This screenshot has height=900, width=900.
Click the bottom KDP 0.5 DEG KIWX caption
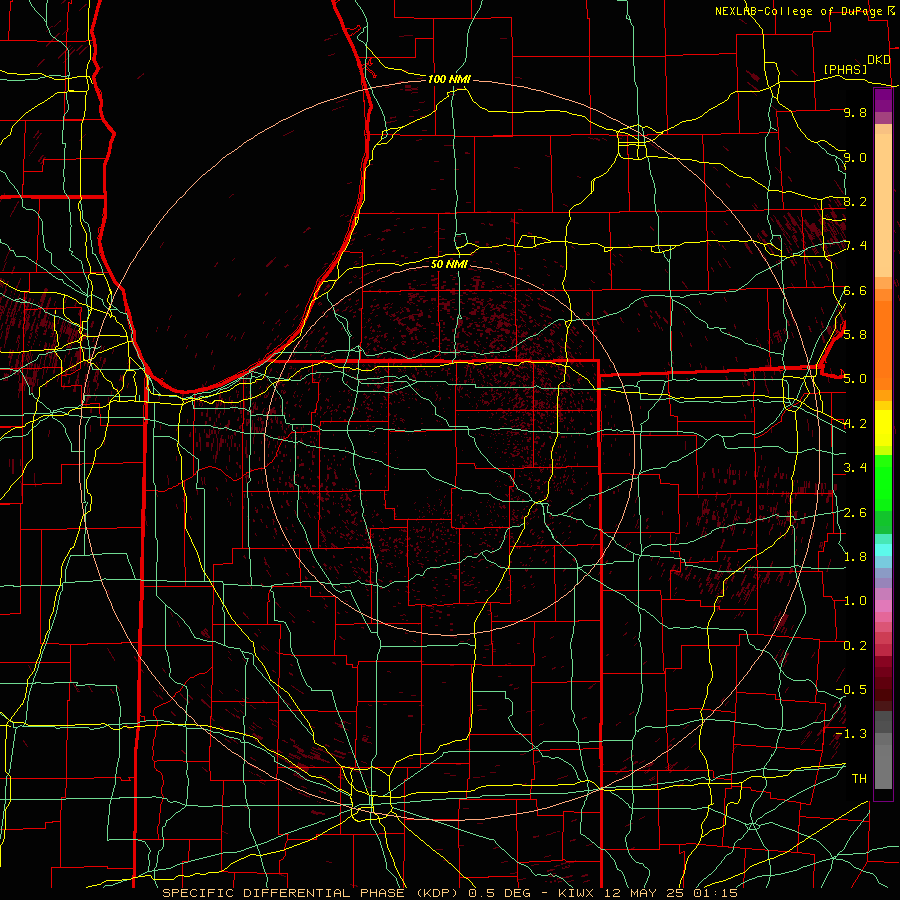click(x=449, y=893)
